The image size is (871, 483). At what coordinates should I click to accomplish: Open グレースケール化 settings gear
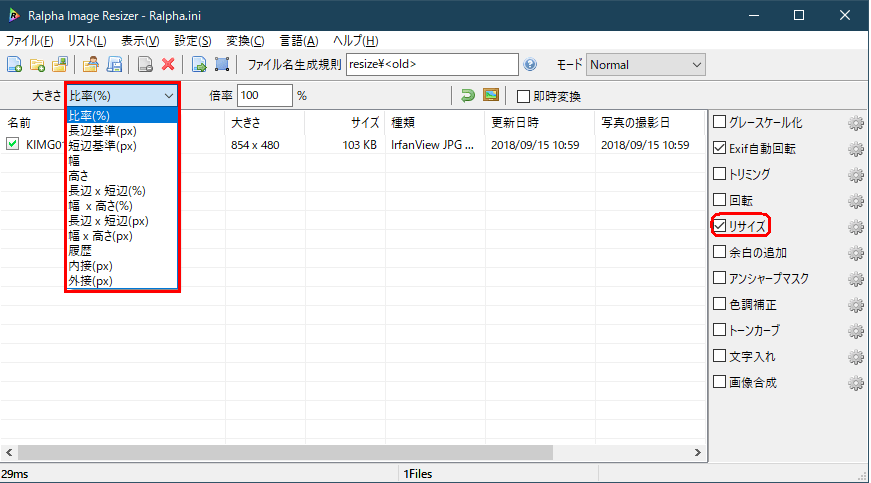click(856, 123)
